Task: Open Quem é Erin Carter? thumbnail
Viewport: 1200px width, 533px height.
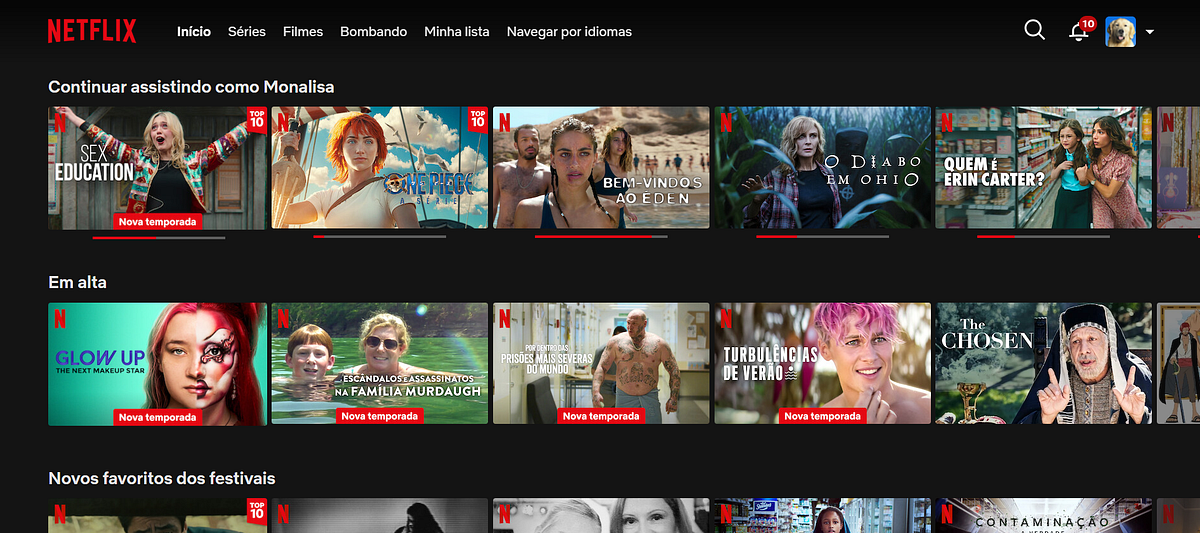Action: tap(1043, 167)
